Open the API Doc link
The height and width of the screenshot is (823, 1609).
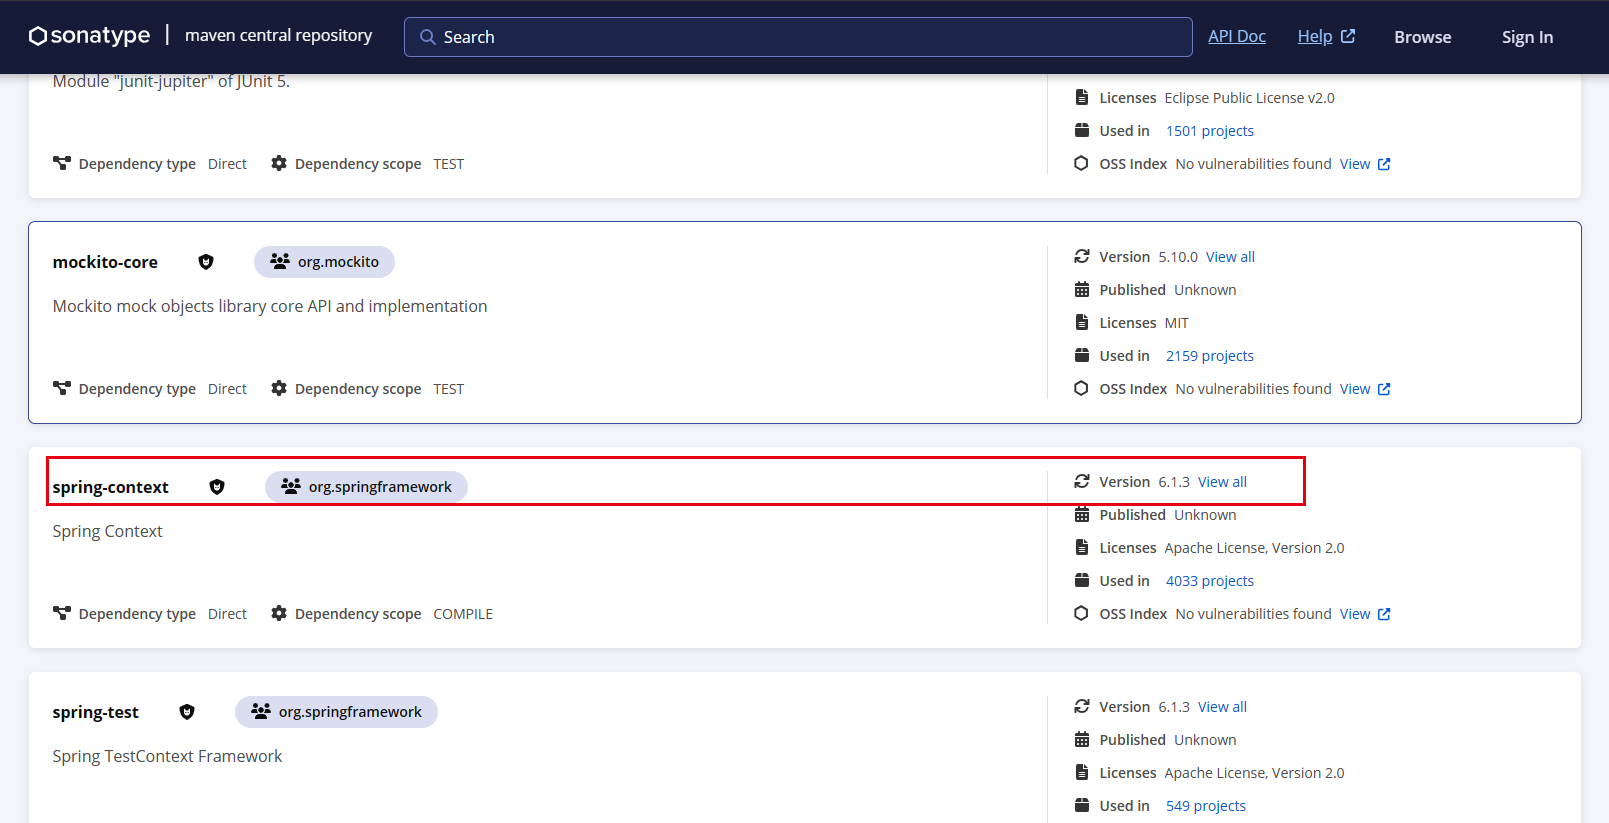[x=1236, y=36]
